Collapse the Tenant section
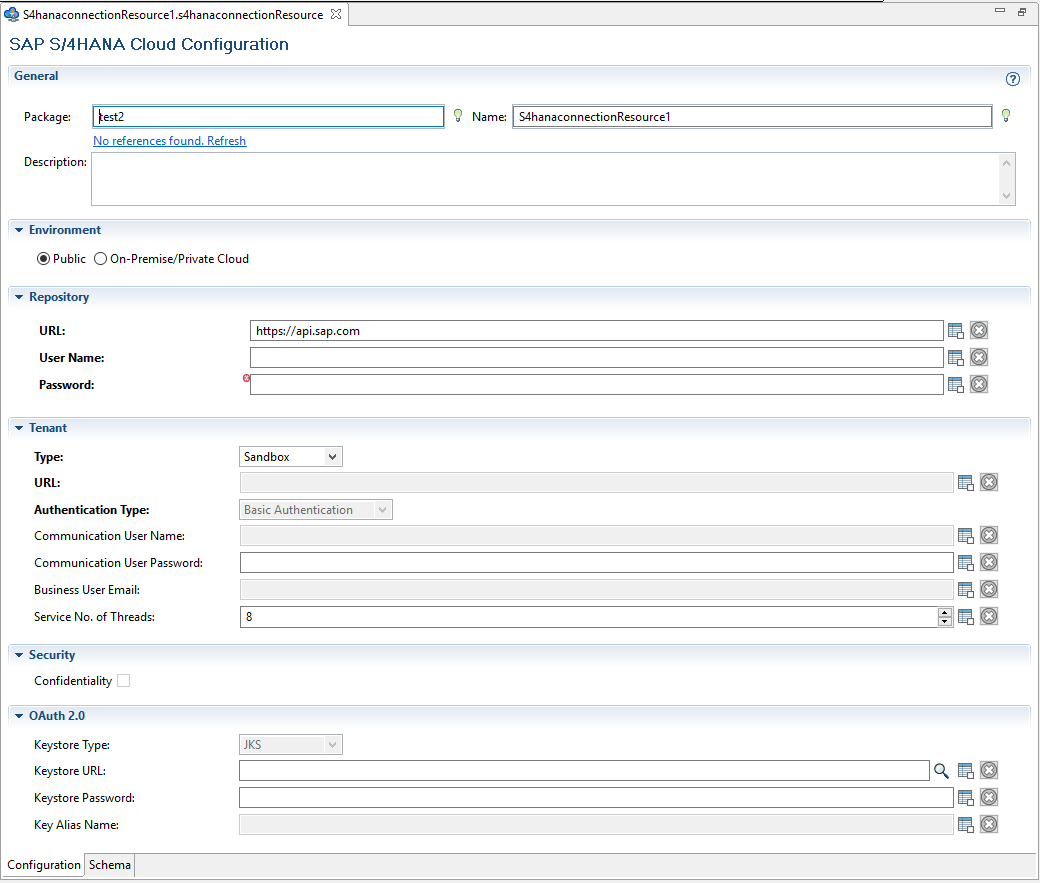The width and height of the screenshot is (1040, 883). tap(19, 429)
